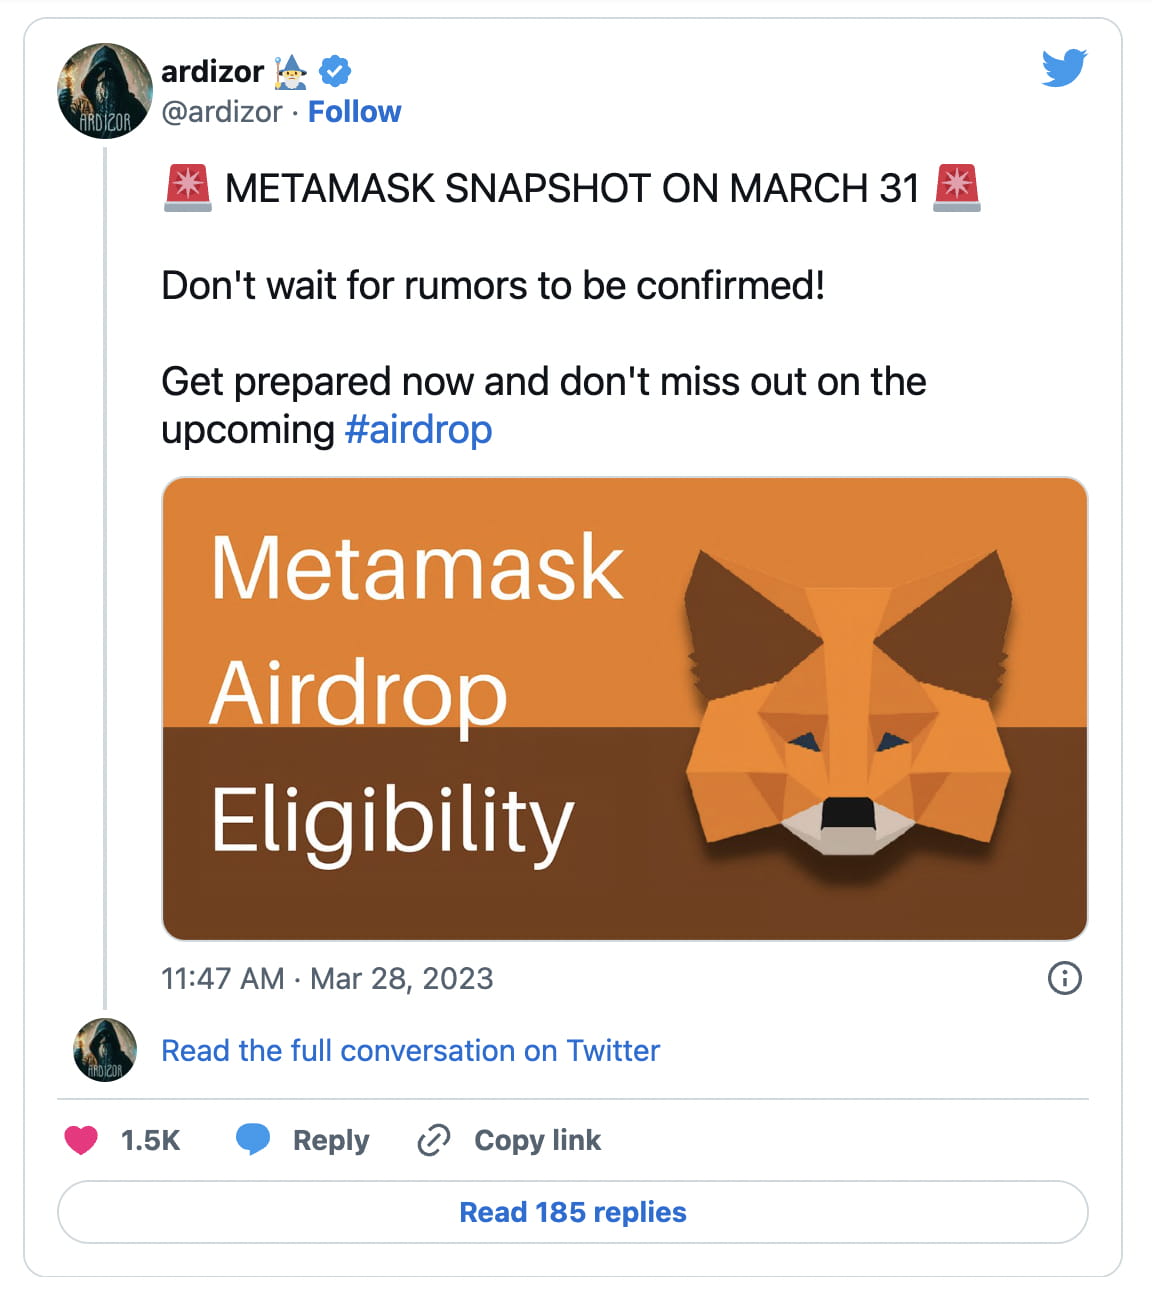This screenshot has height=1294, width=1152.
Task: Click the Reply text label
Action: pyautogui.click(x=331, y=1140)
